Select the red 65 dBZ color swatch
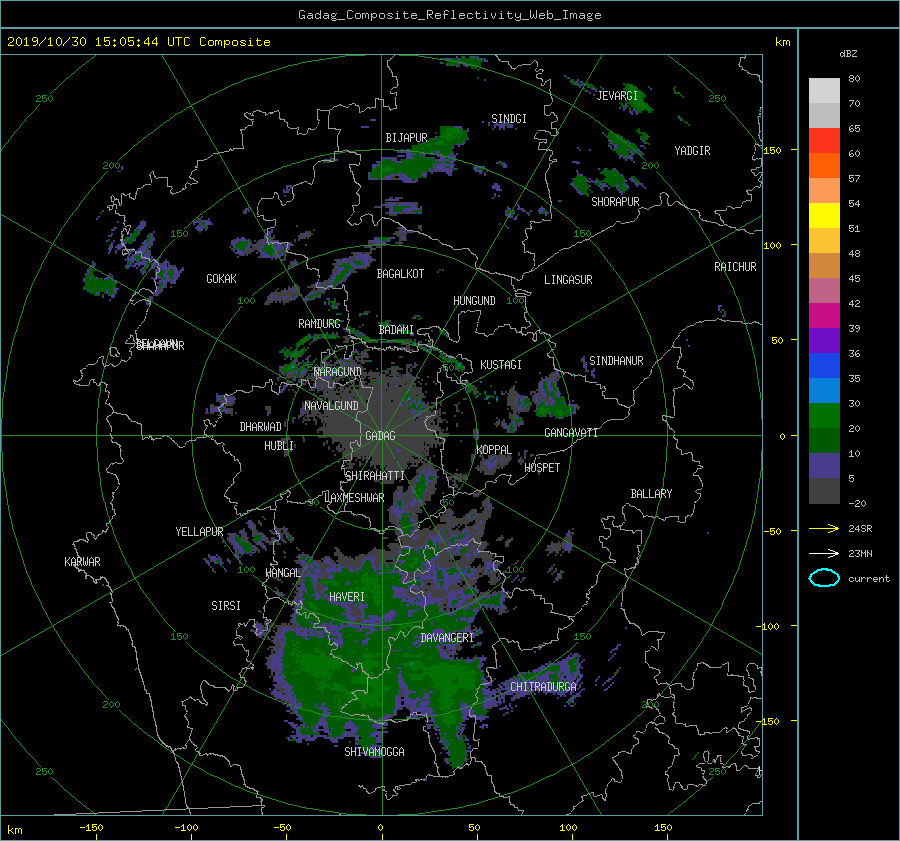Image resolution: width=900 pixels, height=841 pixels. click(x=824, y=140)
